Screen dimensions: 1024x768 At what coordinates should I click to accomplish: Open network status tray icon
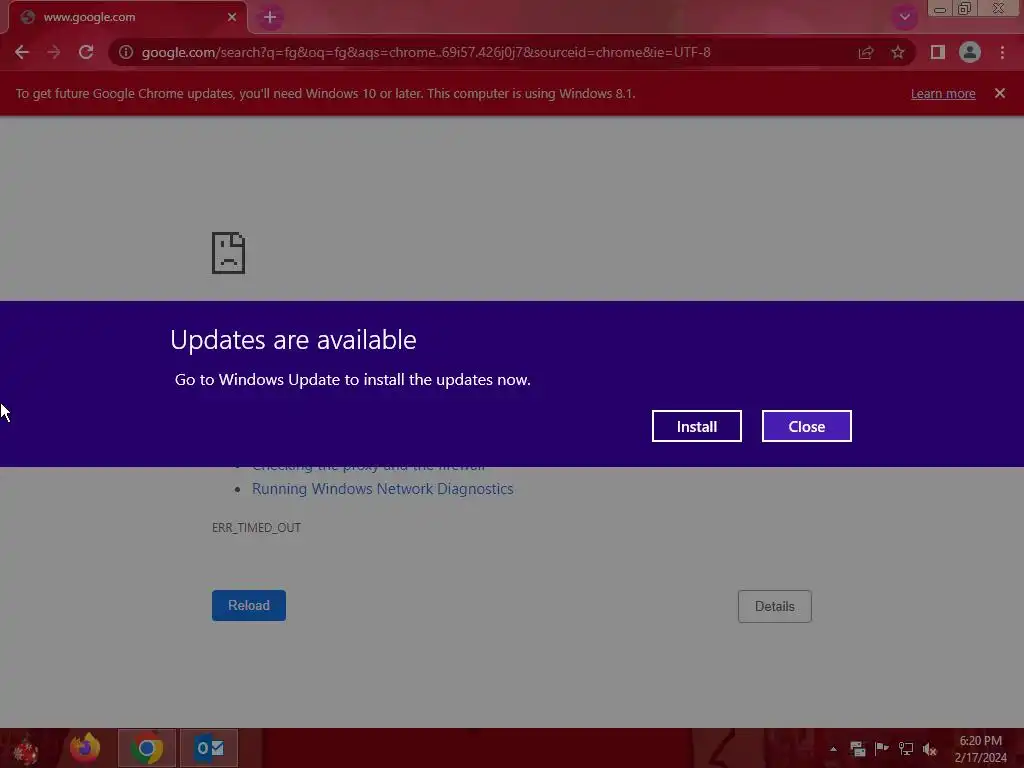click(906, 748)
